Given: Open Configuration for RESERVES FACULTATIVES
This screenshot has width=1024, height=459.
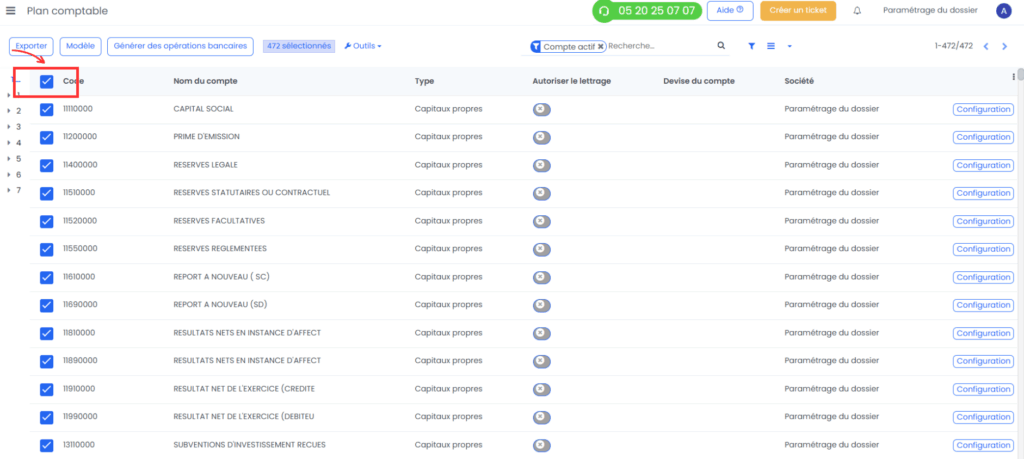Looking at the screenshot, I should (984, 221).
